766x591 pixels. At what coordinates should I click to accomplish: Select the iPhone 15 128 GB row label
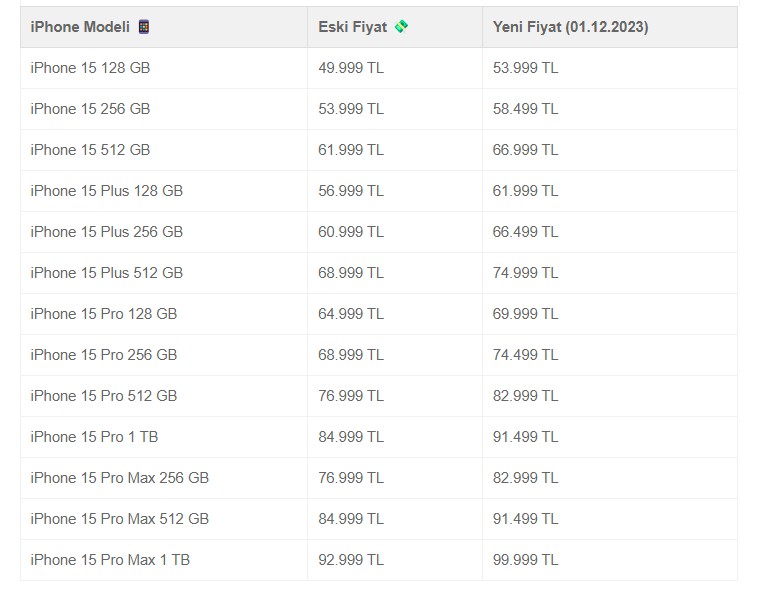[x=90, y=68]
